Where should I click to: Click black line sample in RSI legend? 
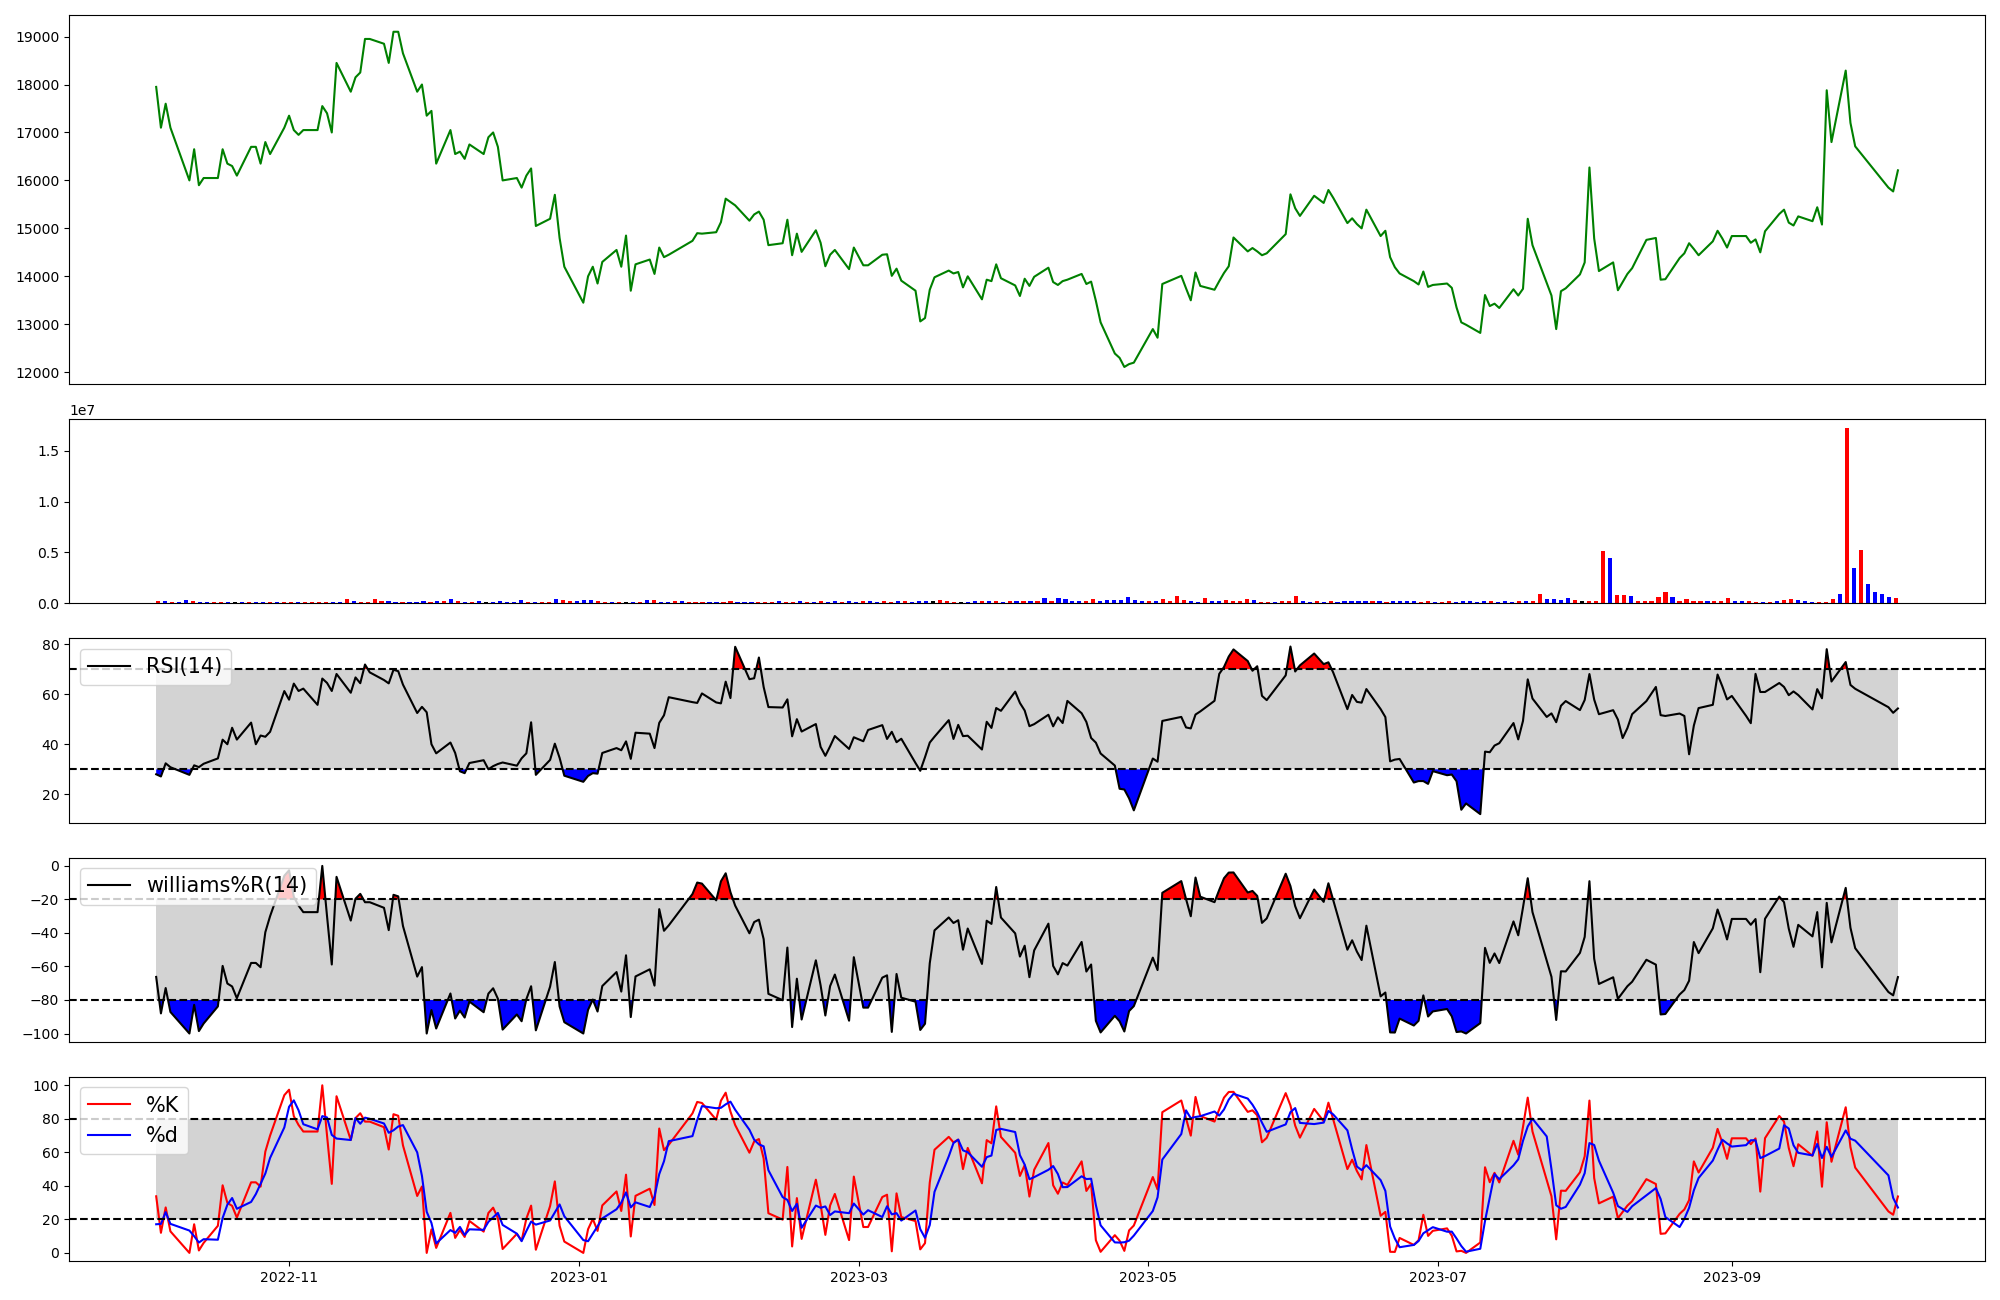[x=109, y=666]
